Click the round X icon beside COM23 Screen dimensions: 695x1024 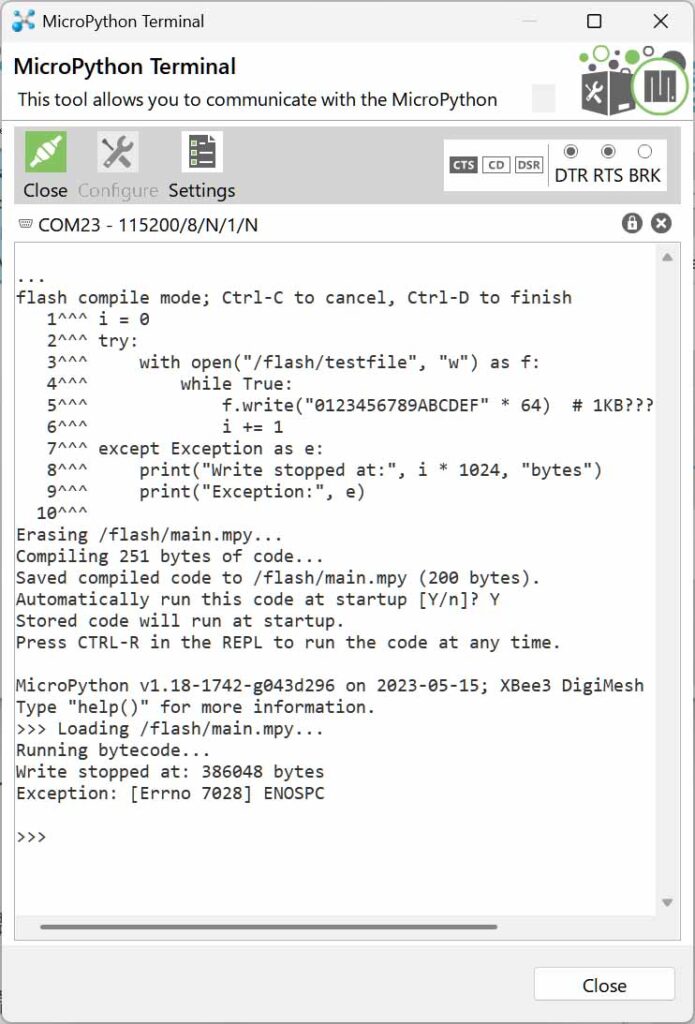[x=661, y=224]
